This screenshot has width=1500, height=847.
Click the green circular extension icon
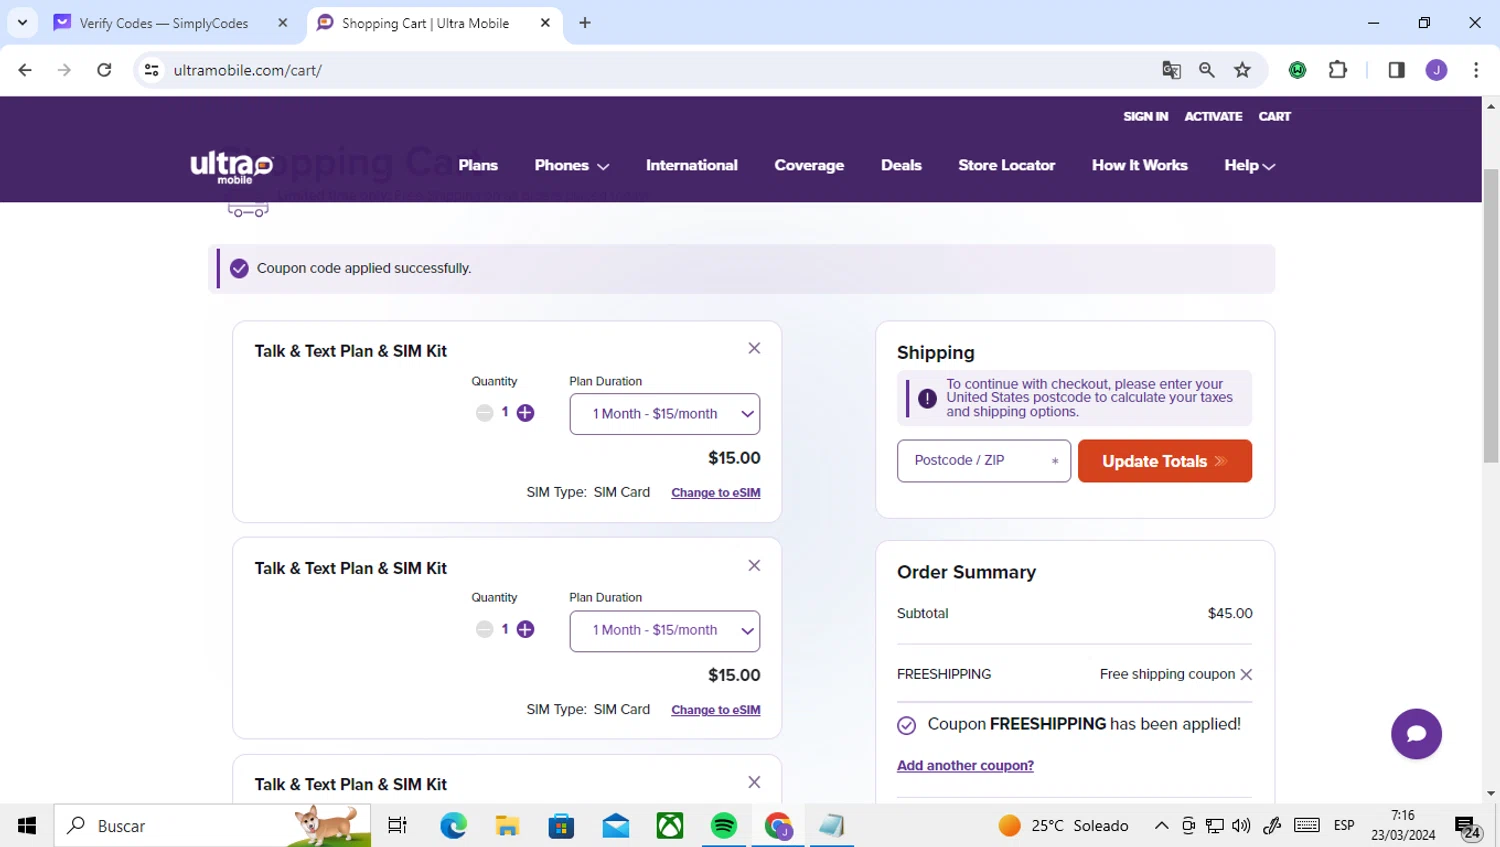tap(1297, 70)
